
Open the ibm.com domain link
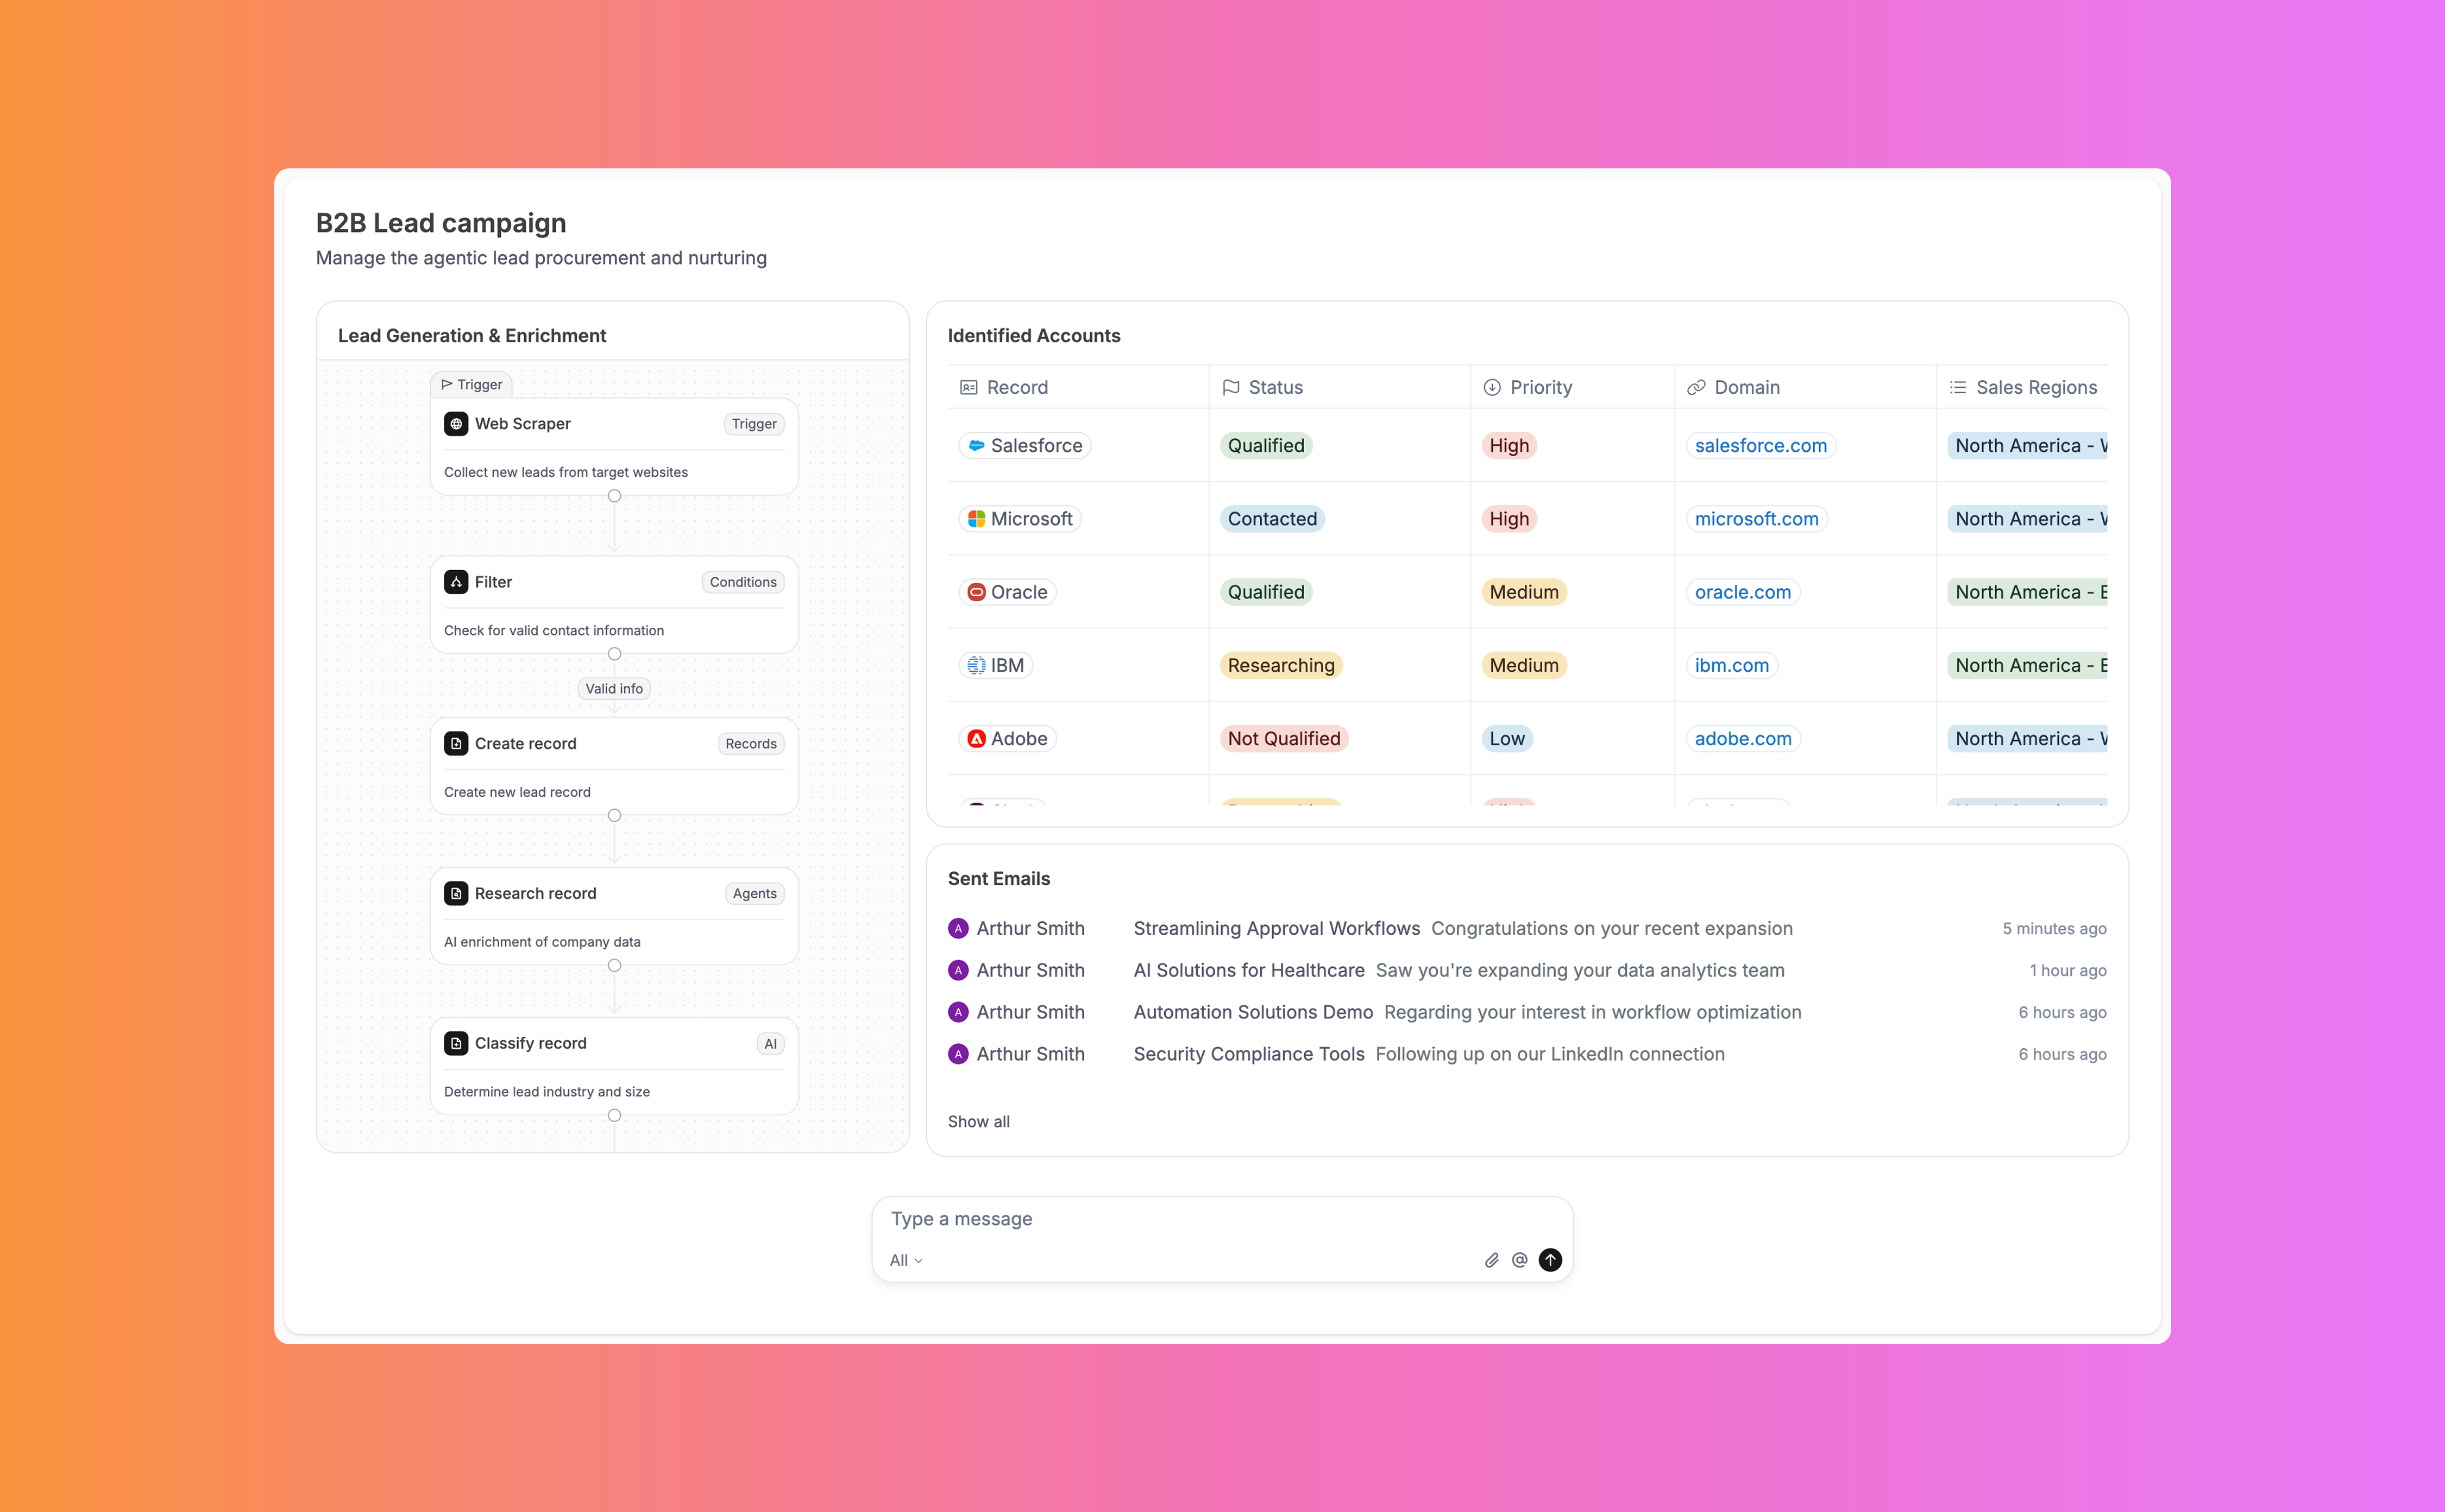pos(1731,665)
